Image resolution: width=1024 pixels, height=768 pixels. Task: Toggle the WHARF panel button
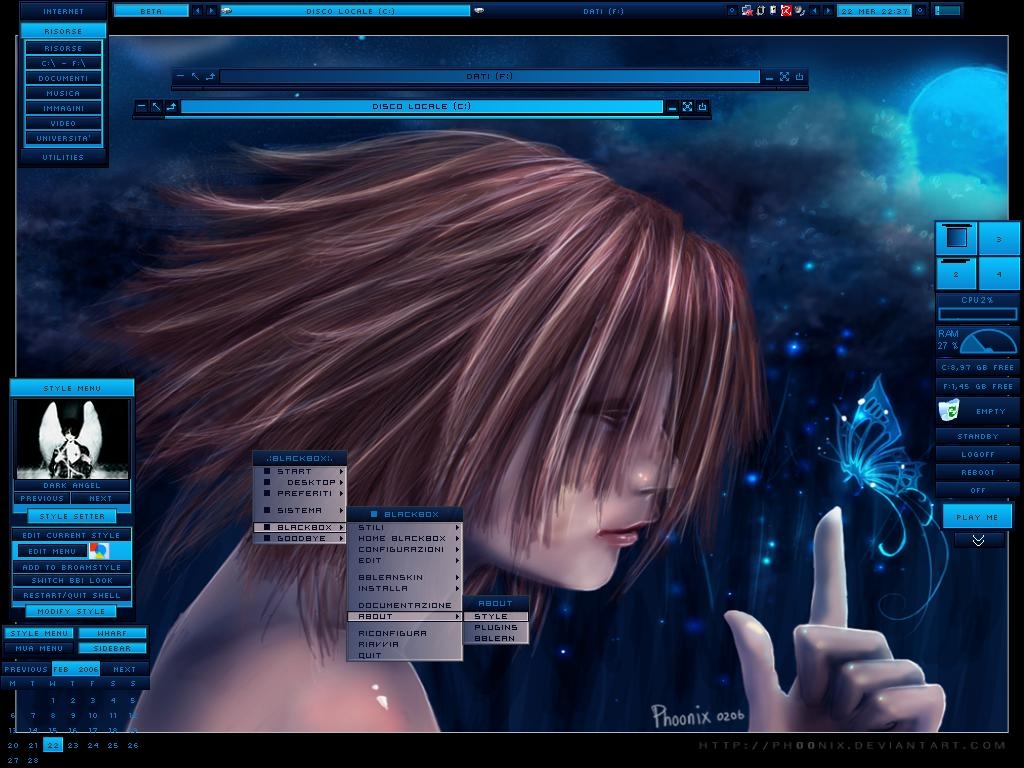[112, 633]
